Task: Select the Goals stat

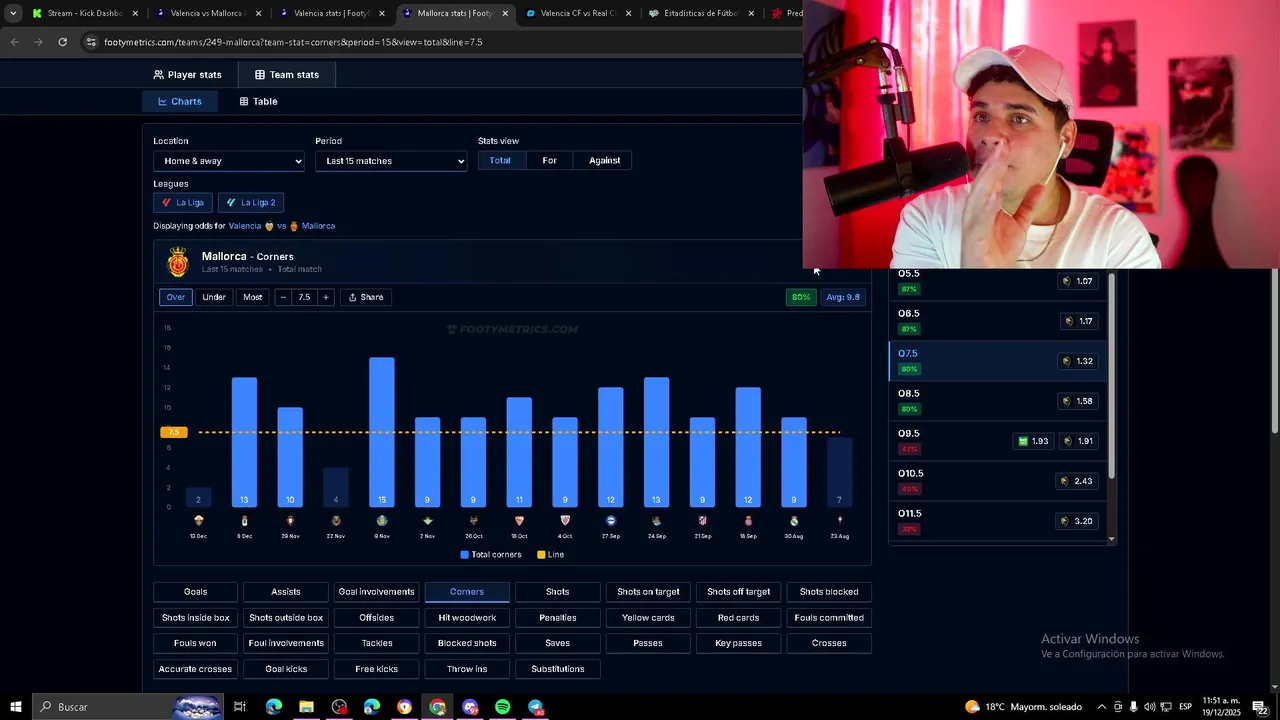Action: pos(195,592)
